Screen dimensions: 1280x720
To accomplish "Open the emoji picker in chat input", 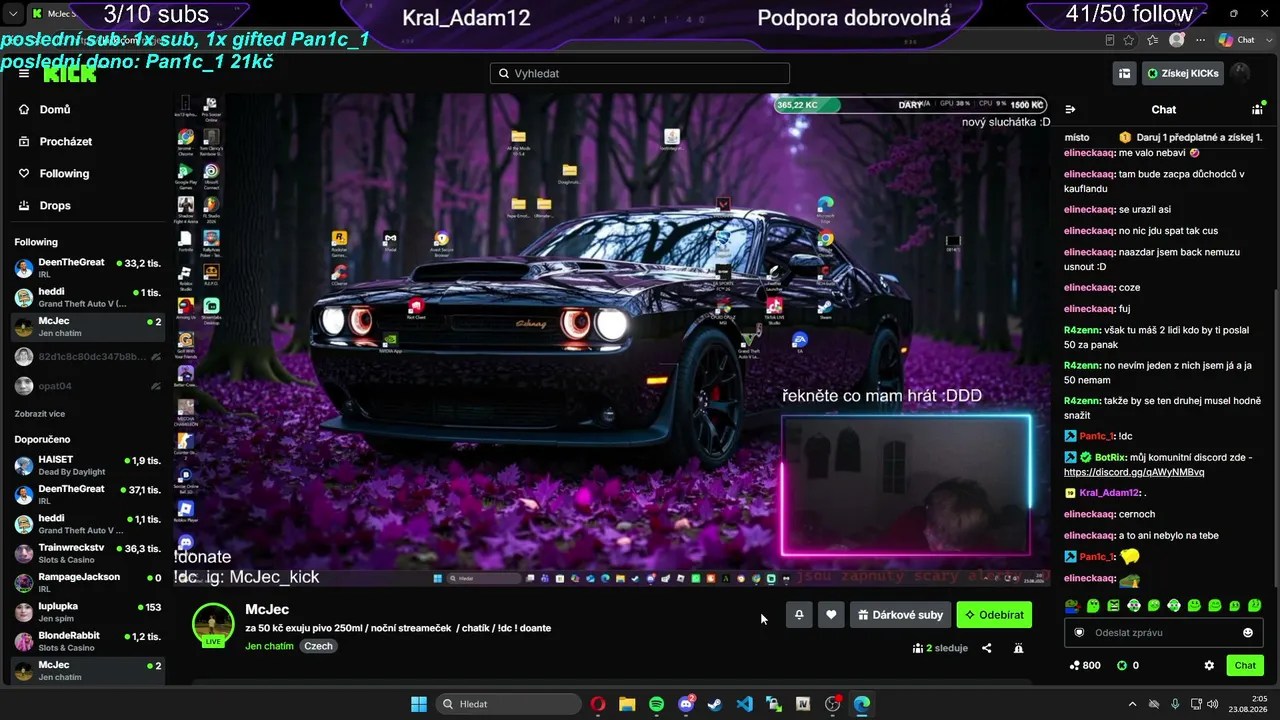I will pos(1248,632).
